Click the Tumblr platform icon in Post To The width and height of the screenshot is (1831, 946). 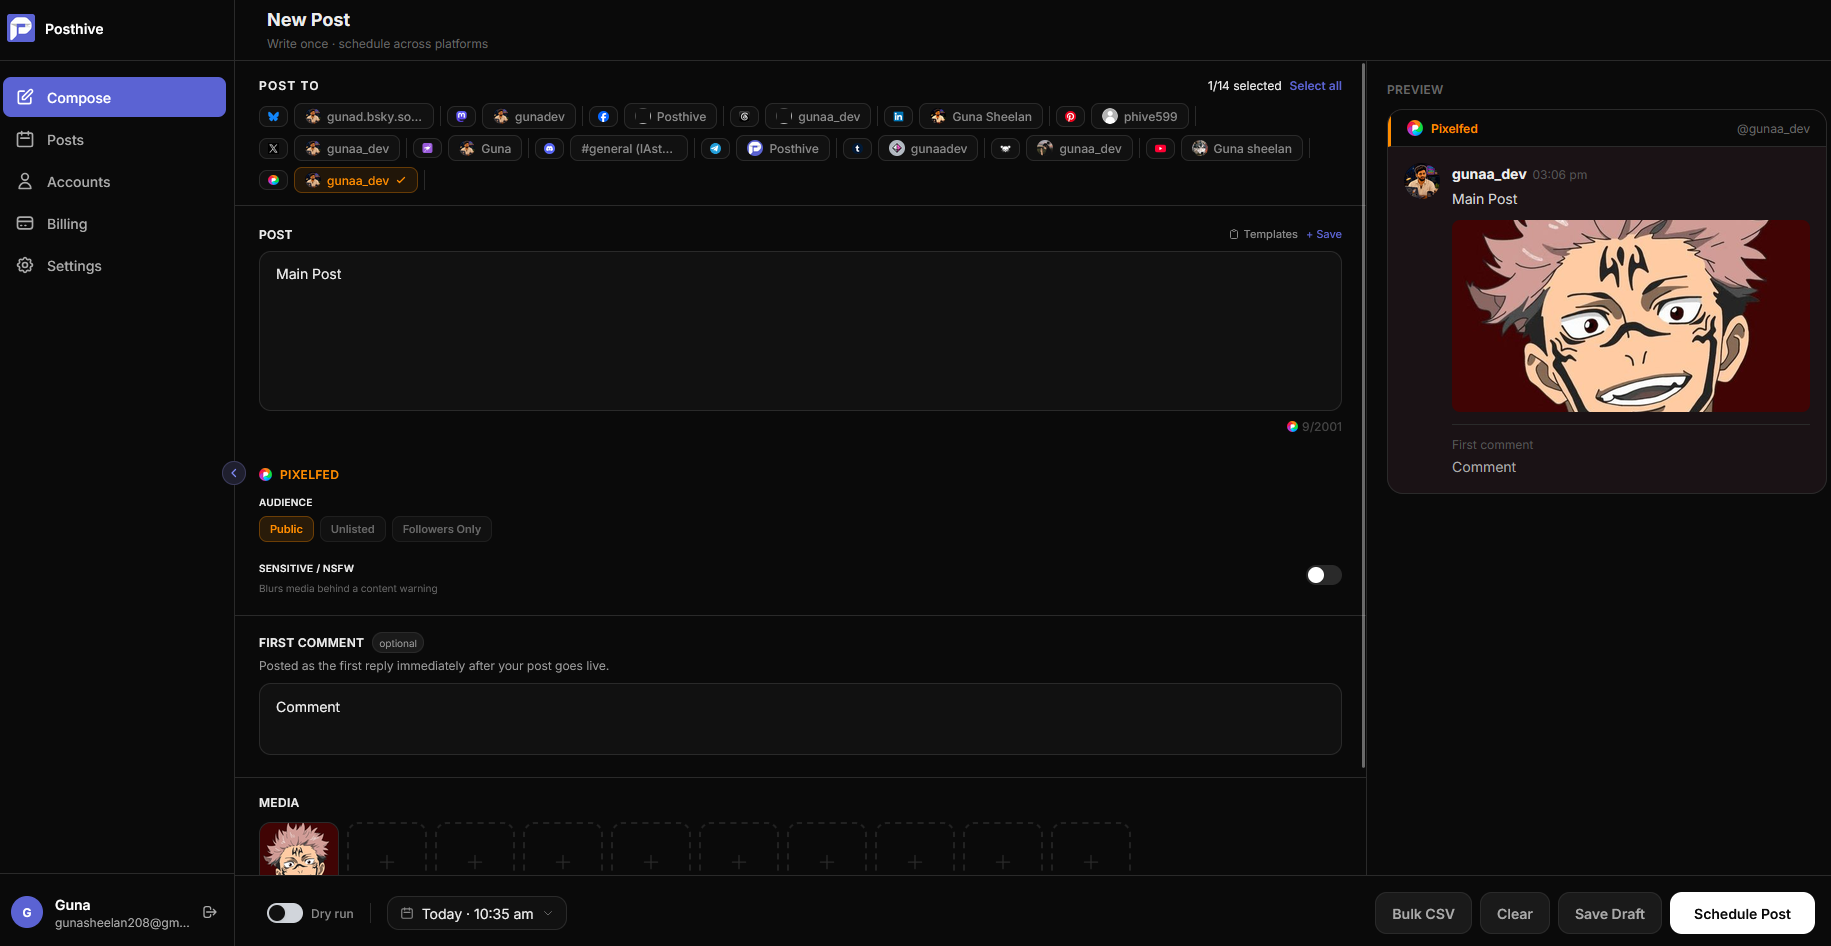857,149
